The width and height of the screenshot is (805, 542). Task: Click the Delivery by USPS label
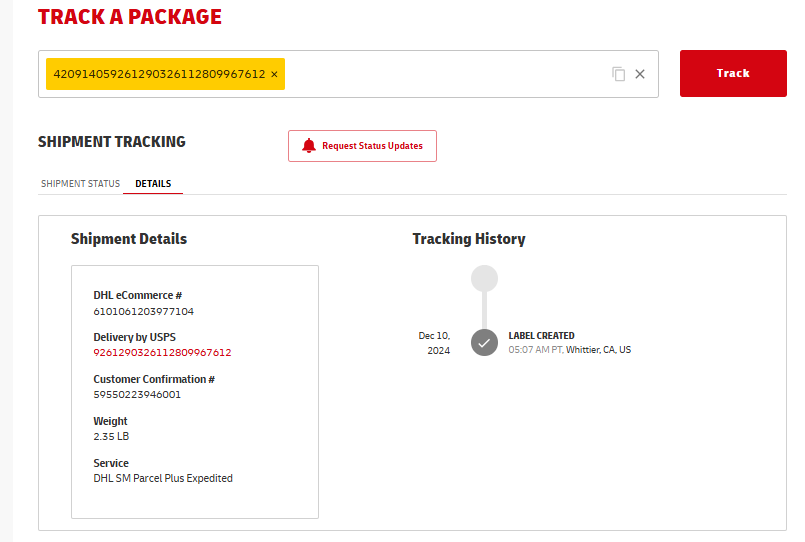pos(135,337)
